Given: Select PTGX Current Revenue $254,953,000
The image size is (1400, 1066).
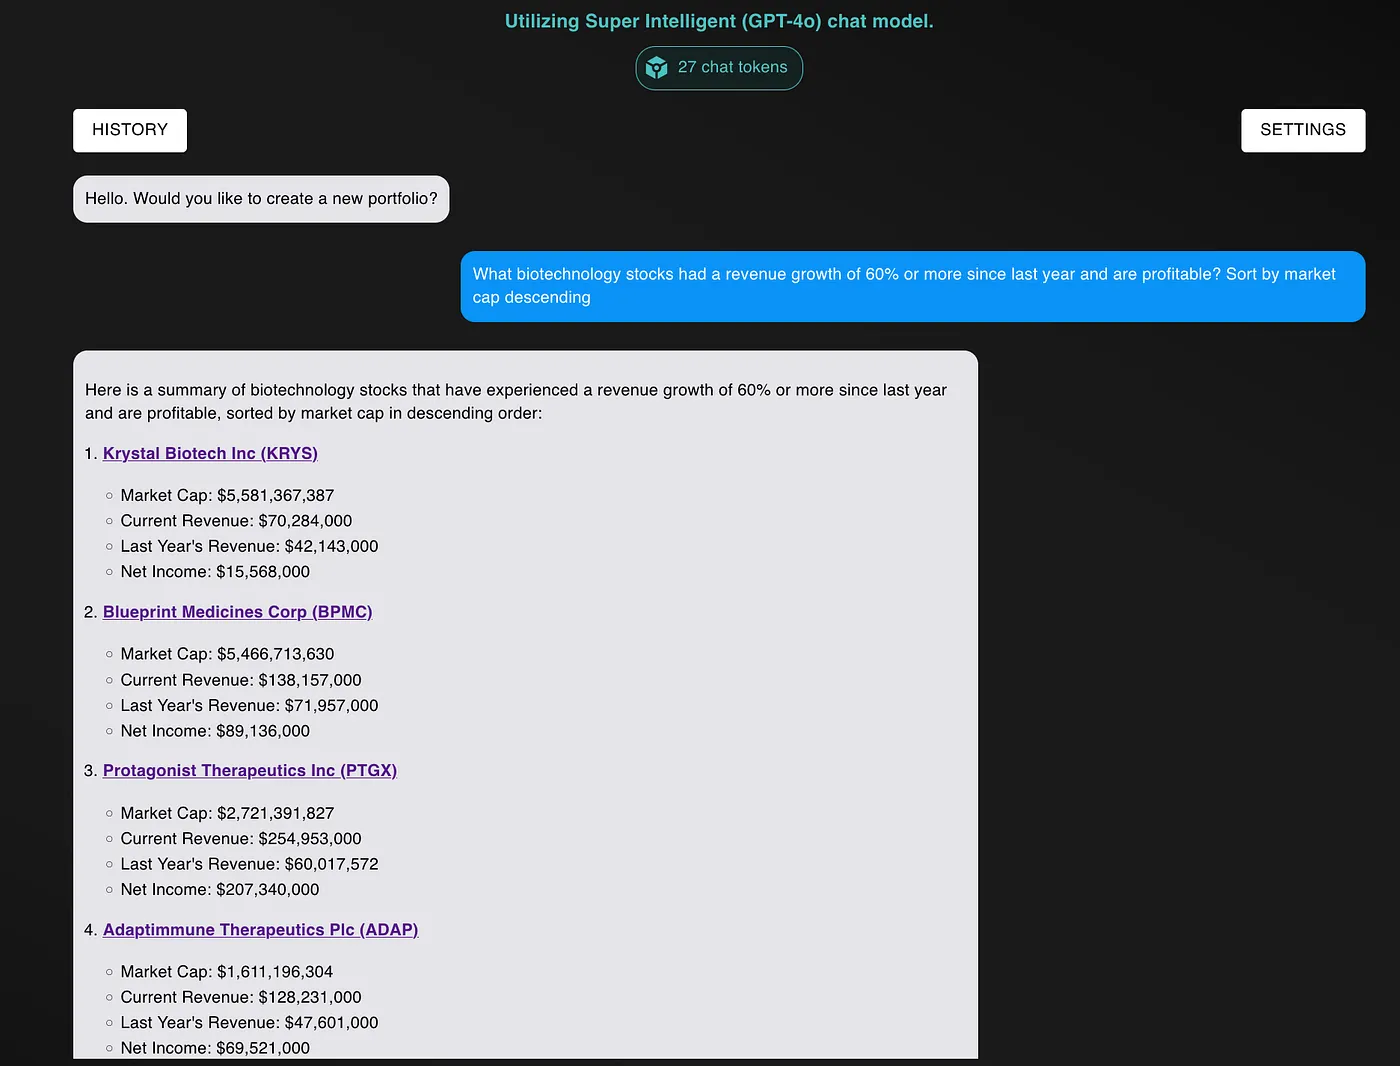Looking at the screenshot, I should [x=241, y=839].
